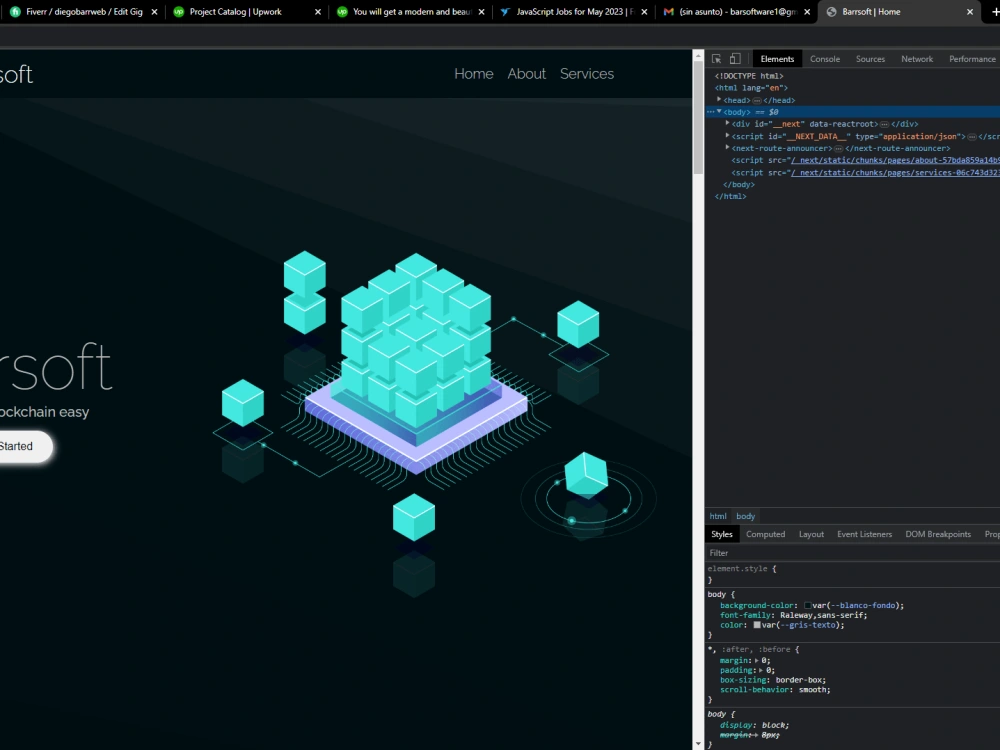
Task: Expand the __NEXT_DATA__ script node
Action: (x=727, y=136)
